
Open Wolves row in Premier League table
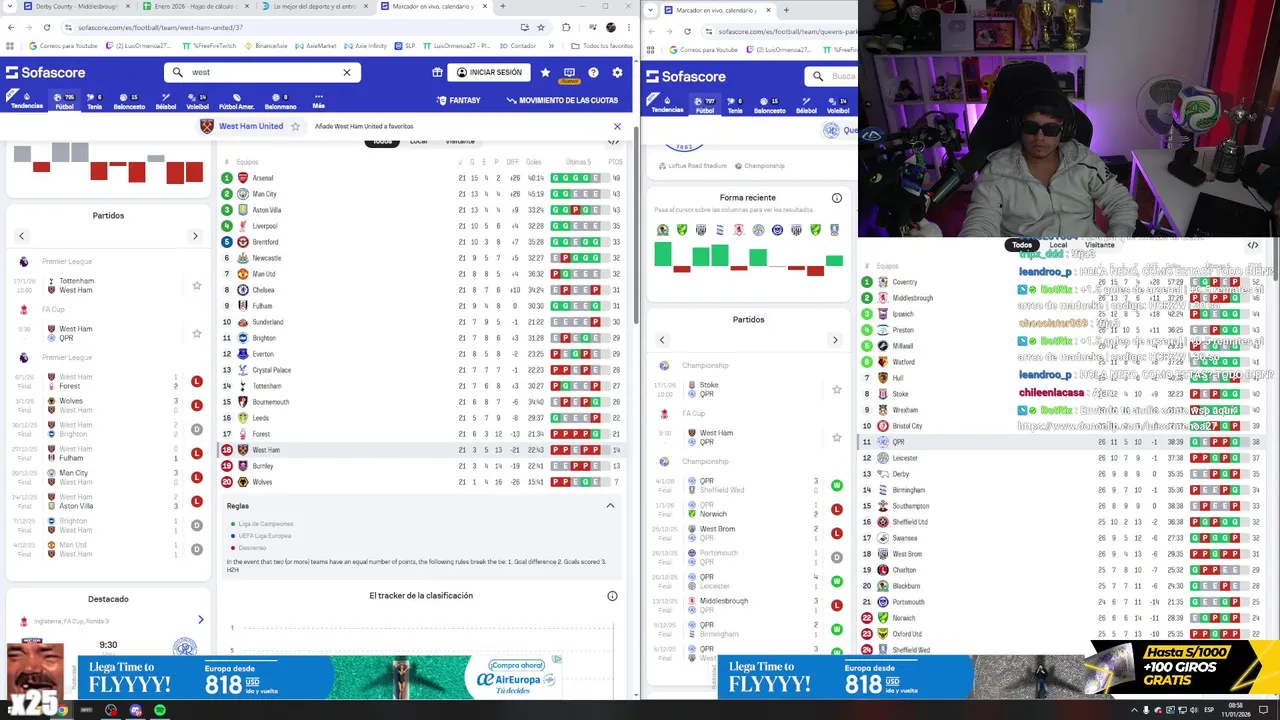[422, 482]
